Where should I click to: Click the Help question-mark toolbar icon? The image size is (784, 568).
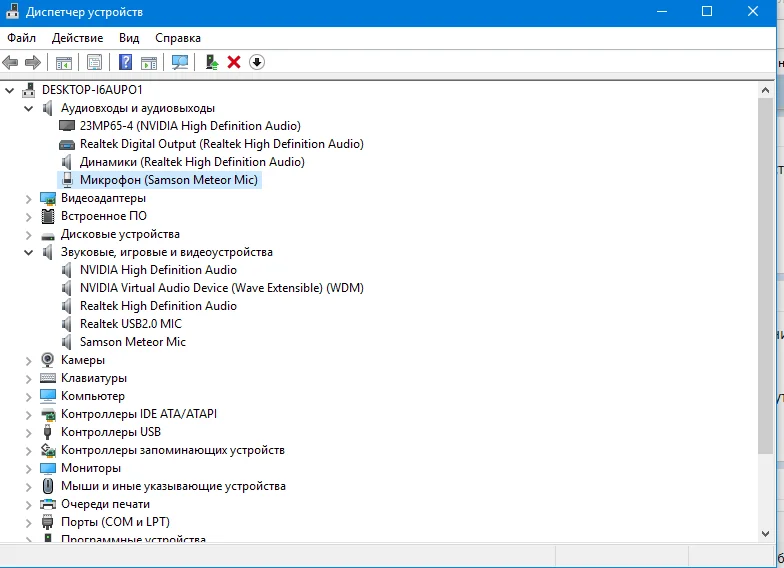pyautogui.click(x=126, y=62)
